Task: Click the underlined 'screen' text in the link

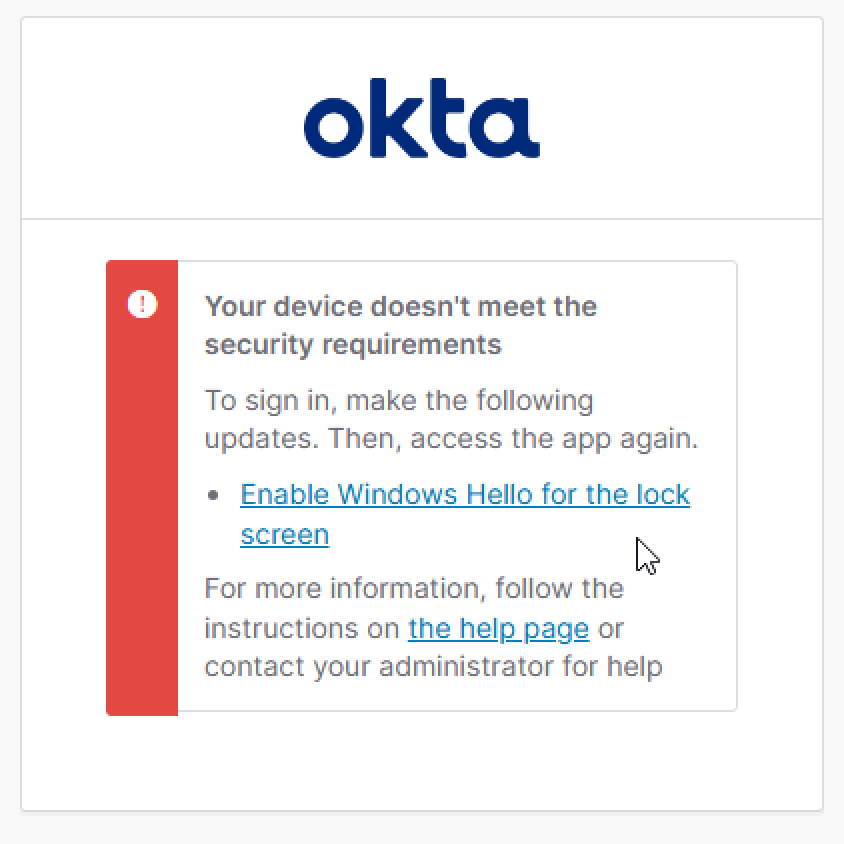Action: [x=284, y=534]
